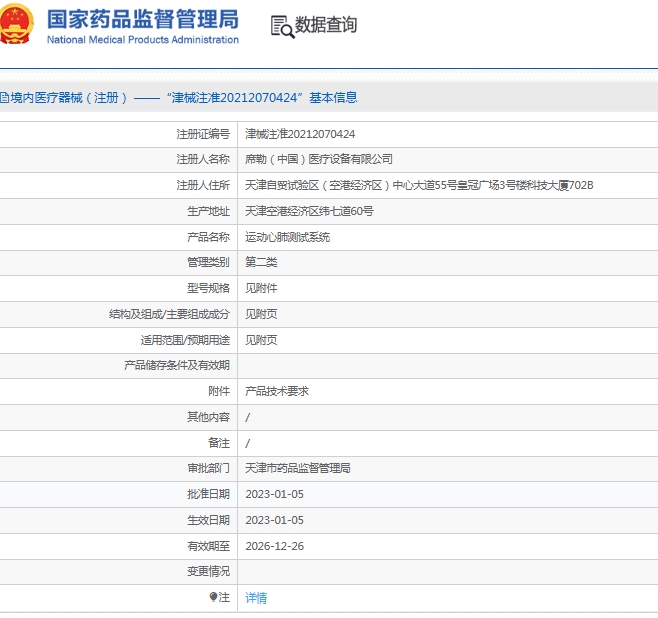Click the lightbulb icon beside 注
Screen dimensions: 658x618
tap(213, 597)
